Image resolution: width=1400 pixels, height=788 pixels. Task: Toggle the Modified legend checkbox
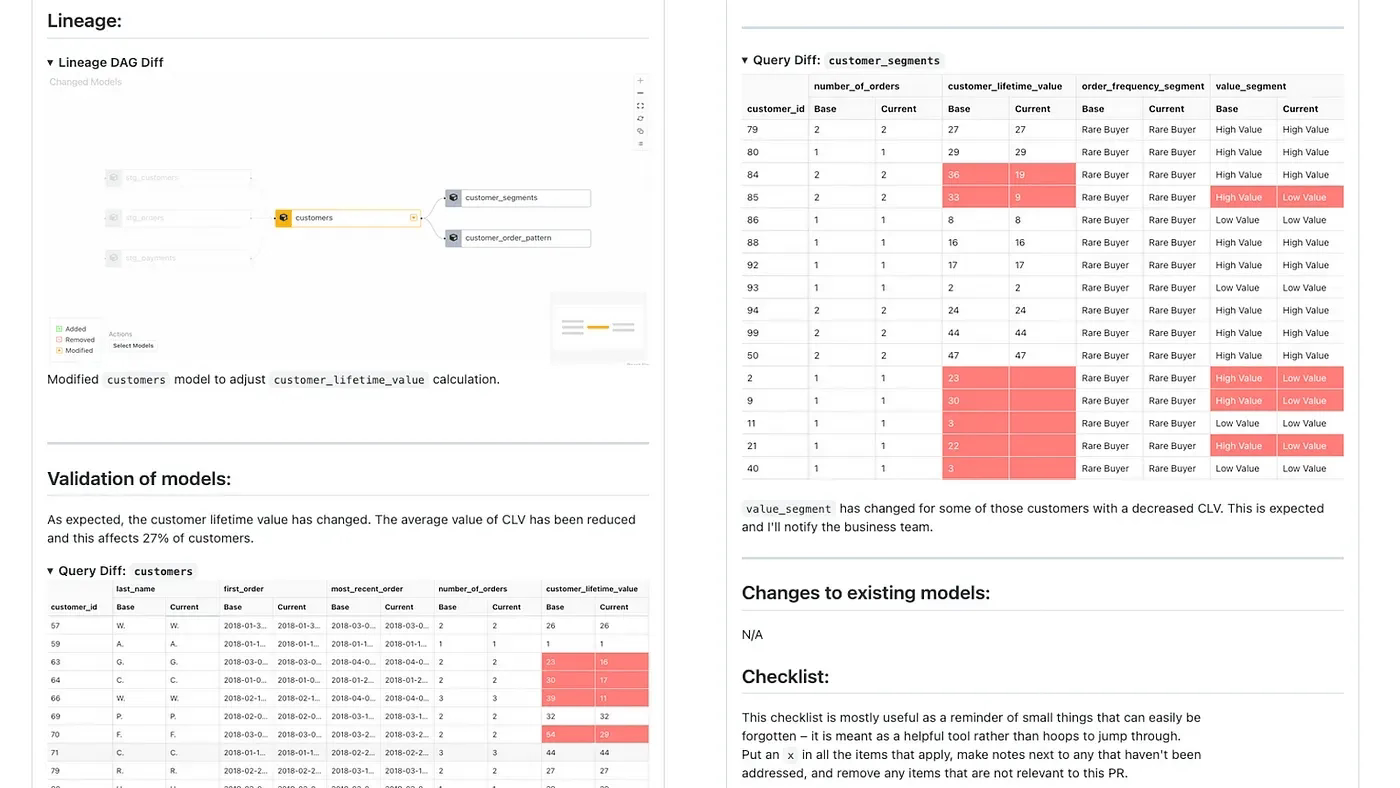(58, 351)
